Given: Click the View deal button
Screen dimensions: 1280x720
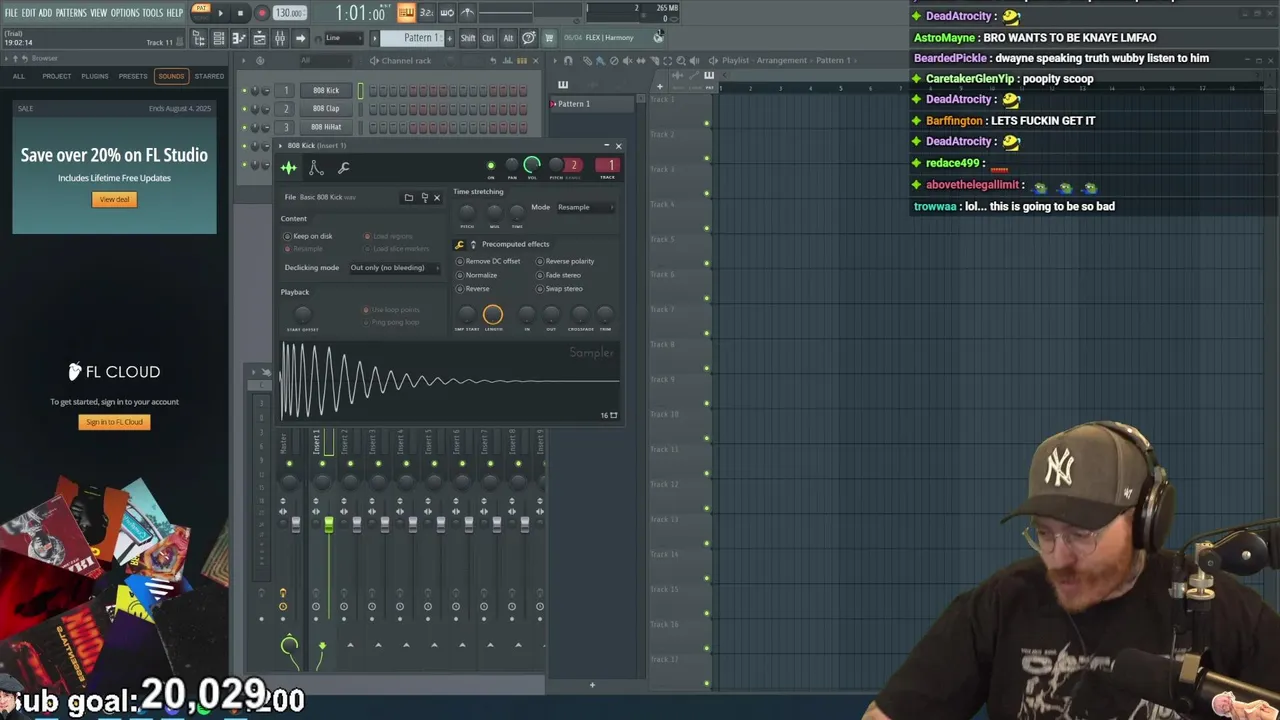Looking at the screenshot, I should (114, 199).
